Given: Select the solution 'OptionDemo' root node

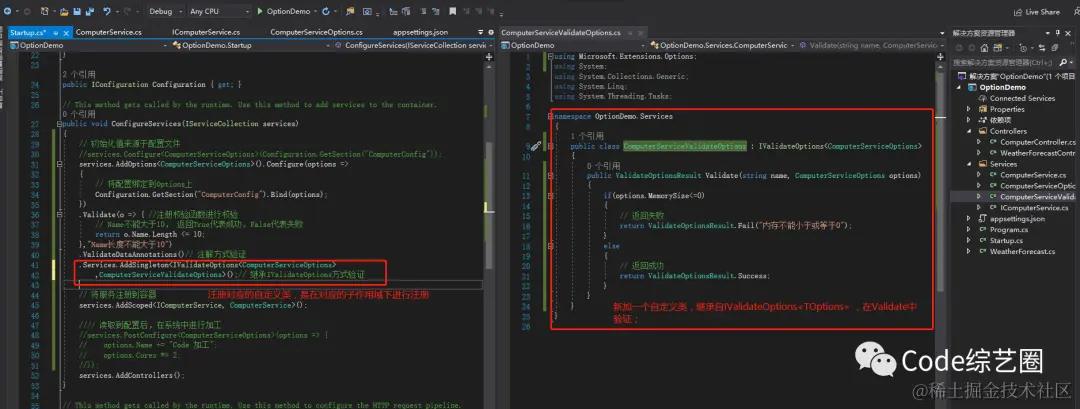Looking at the screenshot, I should click(x=1016, y=76).
